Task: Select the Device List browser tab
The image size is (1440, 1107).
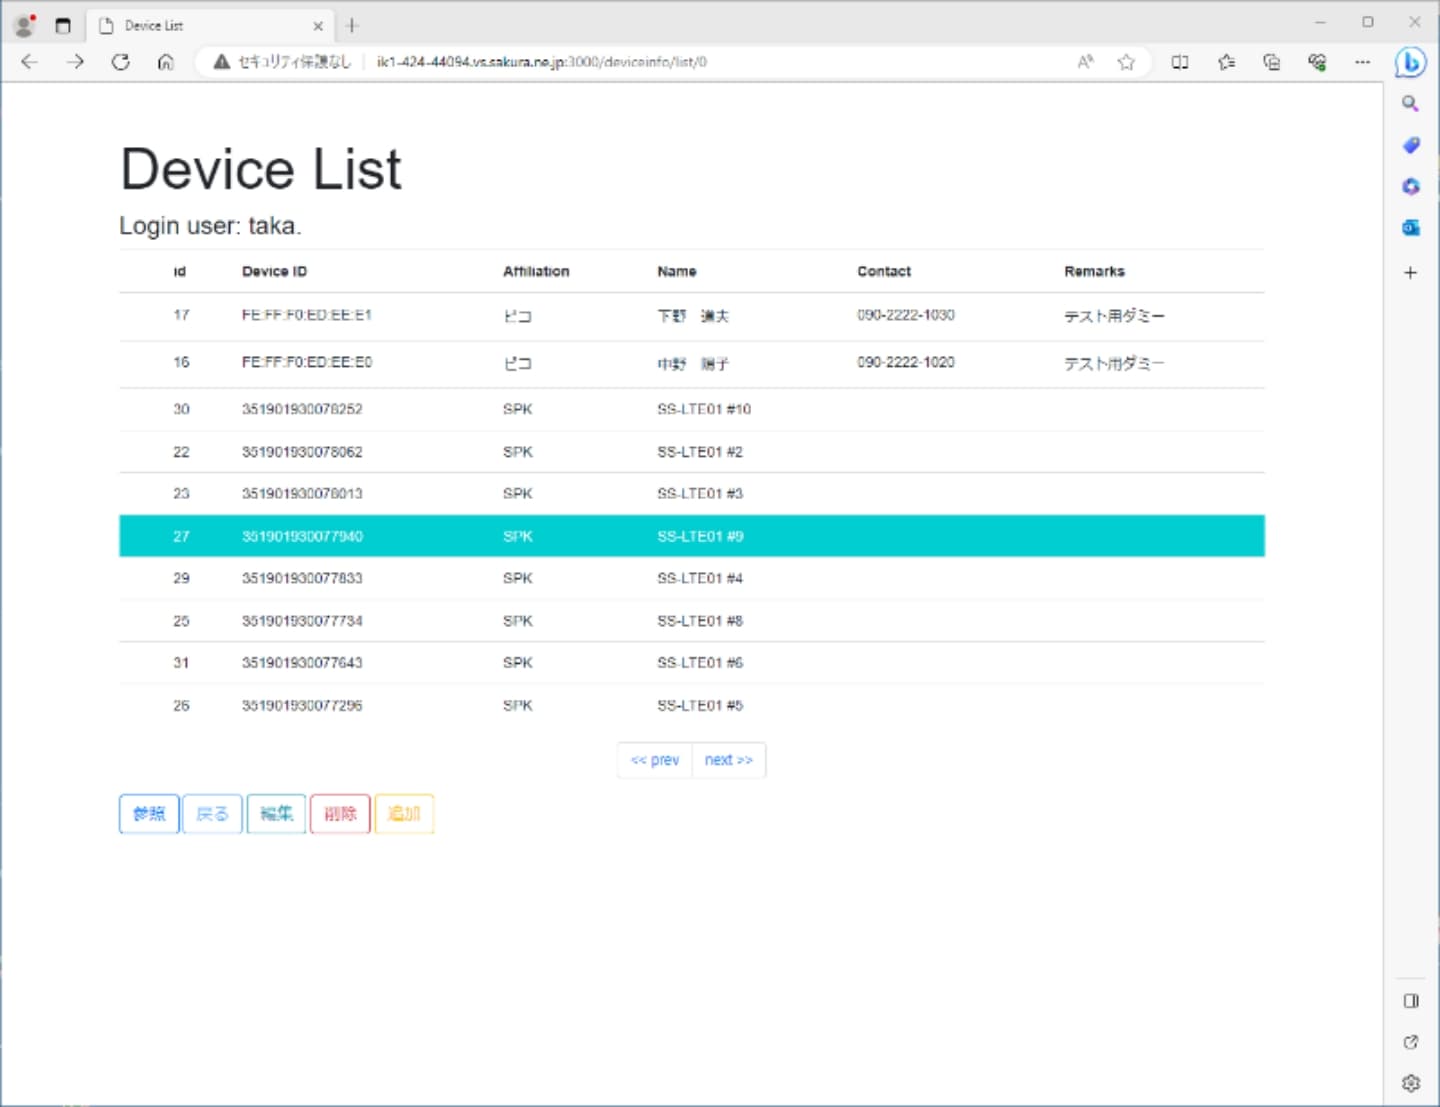Action: click(200, 26)
